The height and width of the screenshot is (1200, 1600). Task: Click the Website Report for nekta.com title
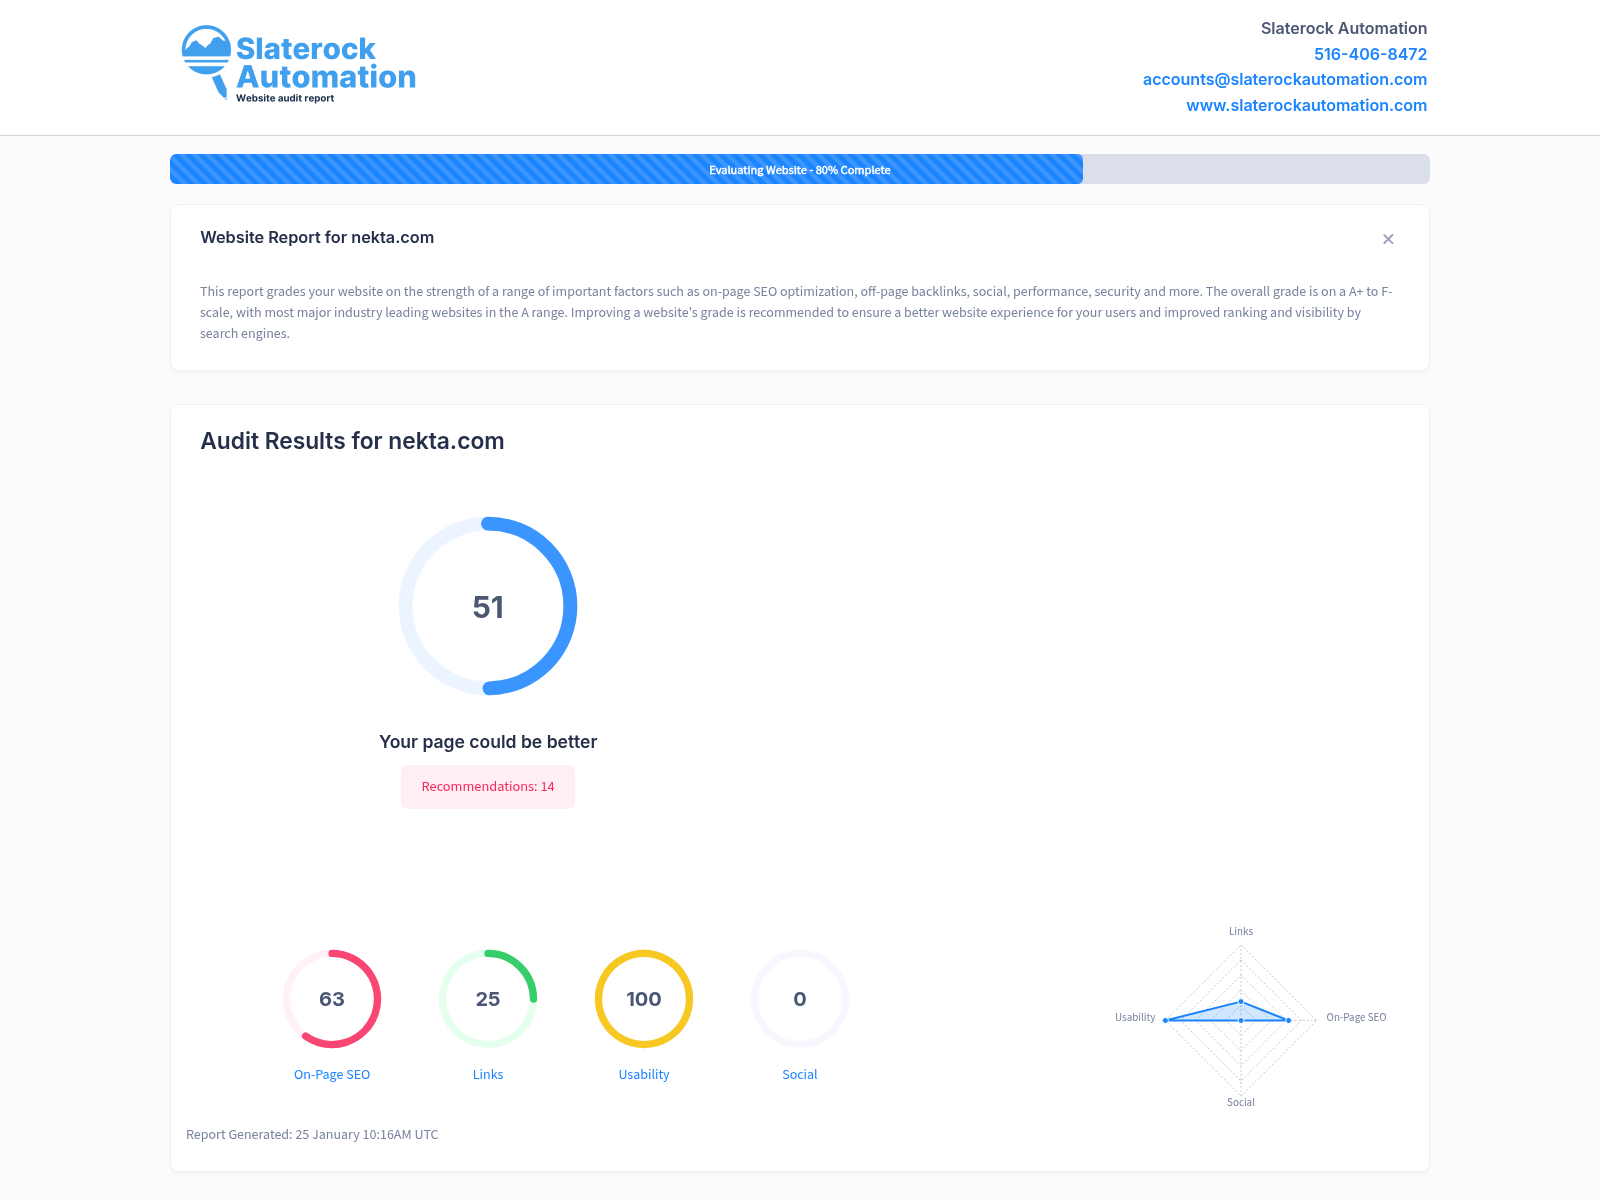(x=317, y=237)
